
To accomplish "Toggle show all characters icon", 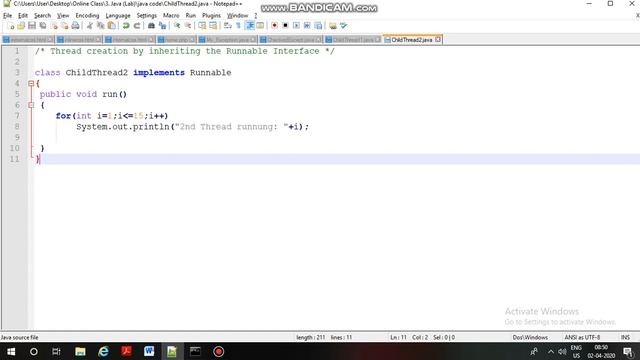I will coord(238,26).
